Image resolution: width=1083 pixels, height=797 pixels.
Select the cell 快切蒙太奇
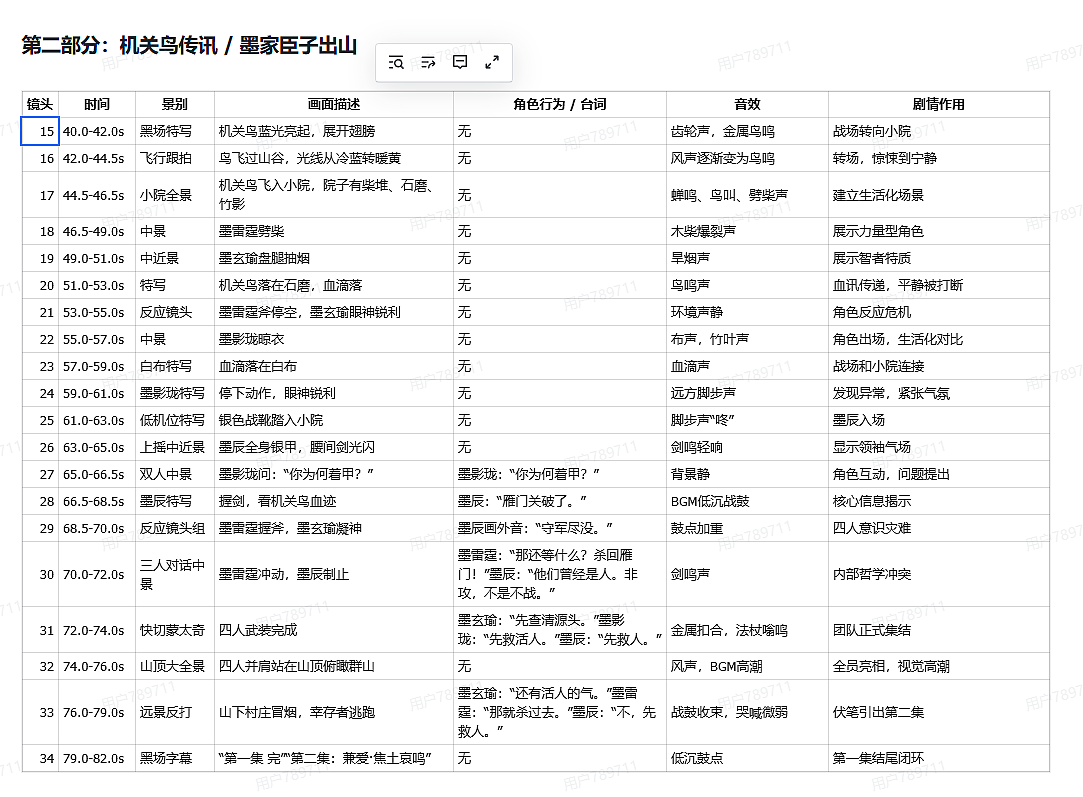175,630
